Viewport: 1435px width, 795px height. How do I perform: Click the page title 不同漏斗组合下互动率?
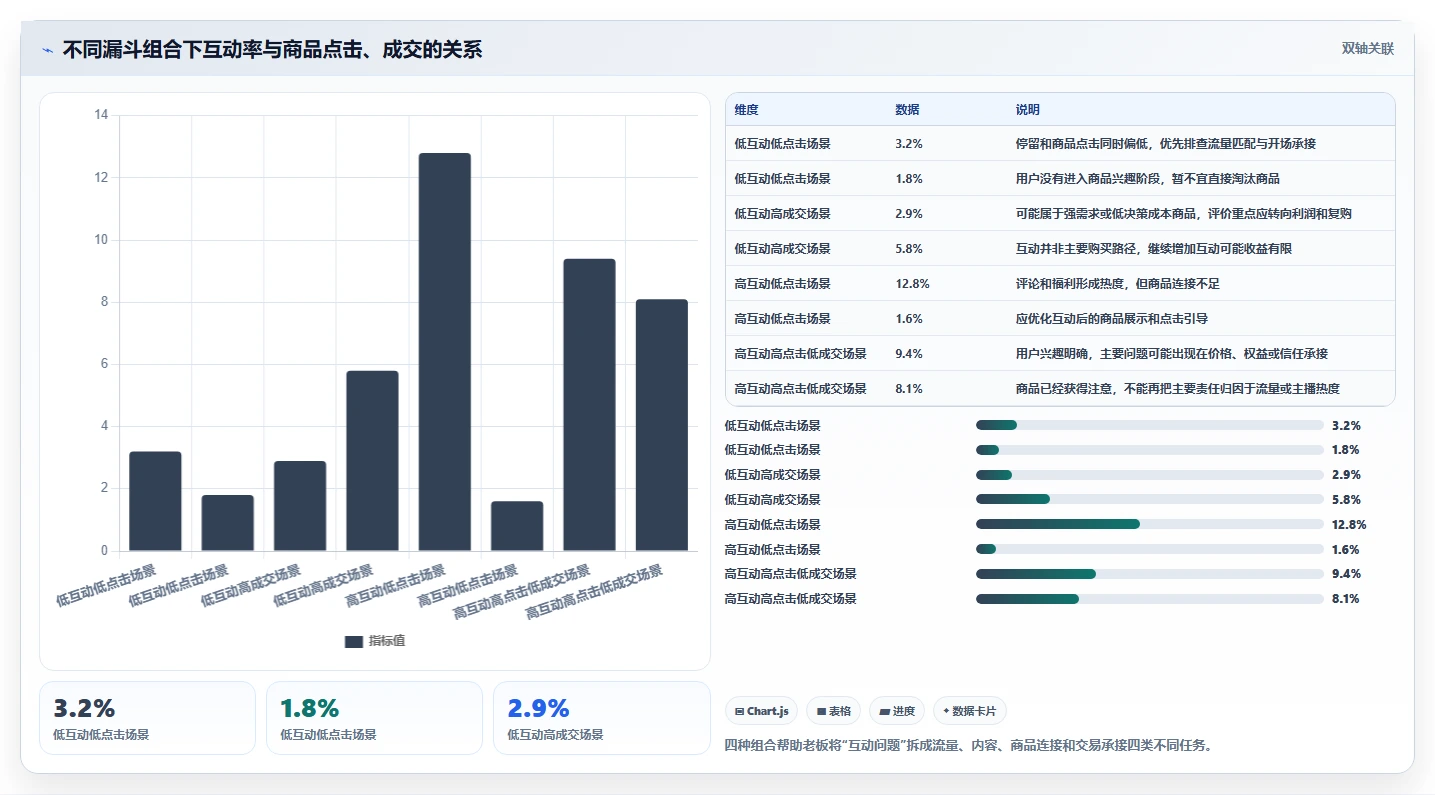[x=272, y=50]
